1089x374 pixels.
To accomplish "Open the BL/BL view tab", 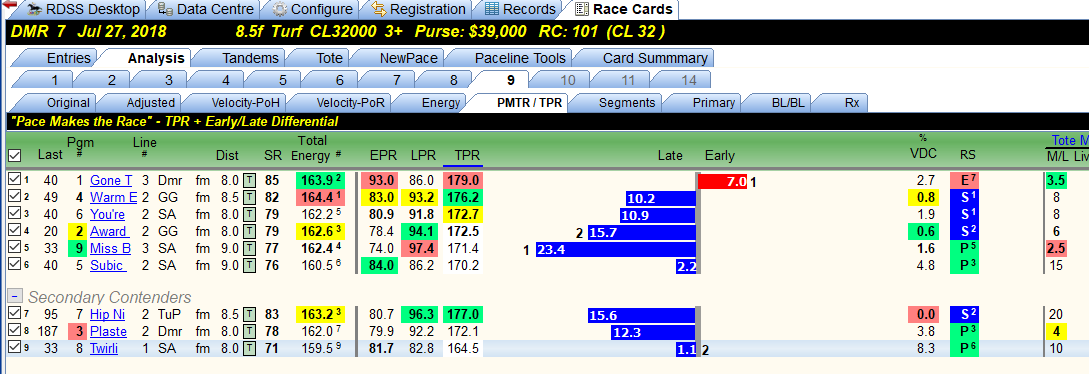I will 788,103.
